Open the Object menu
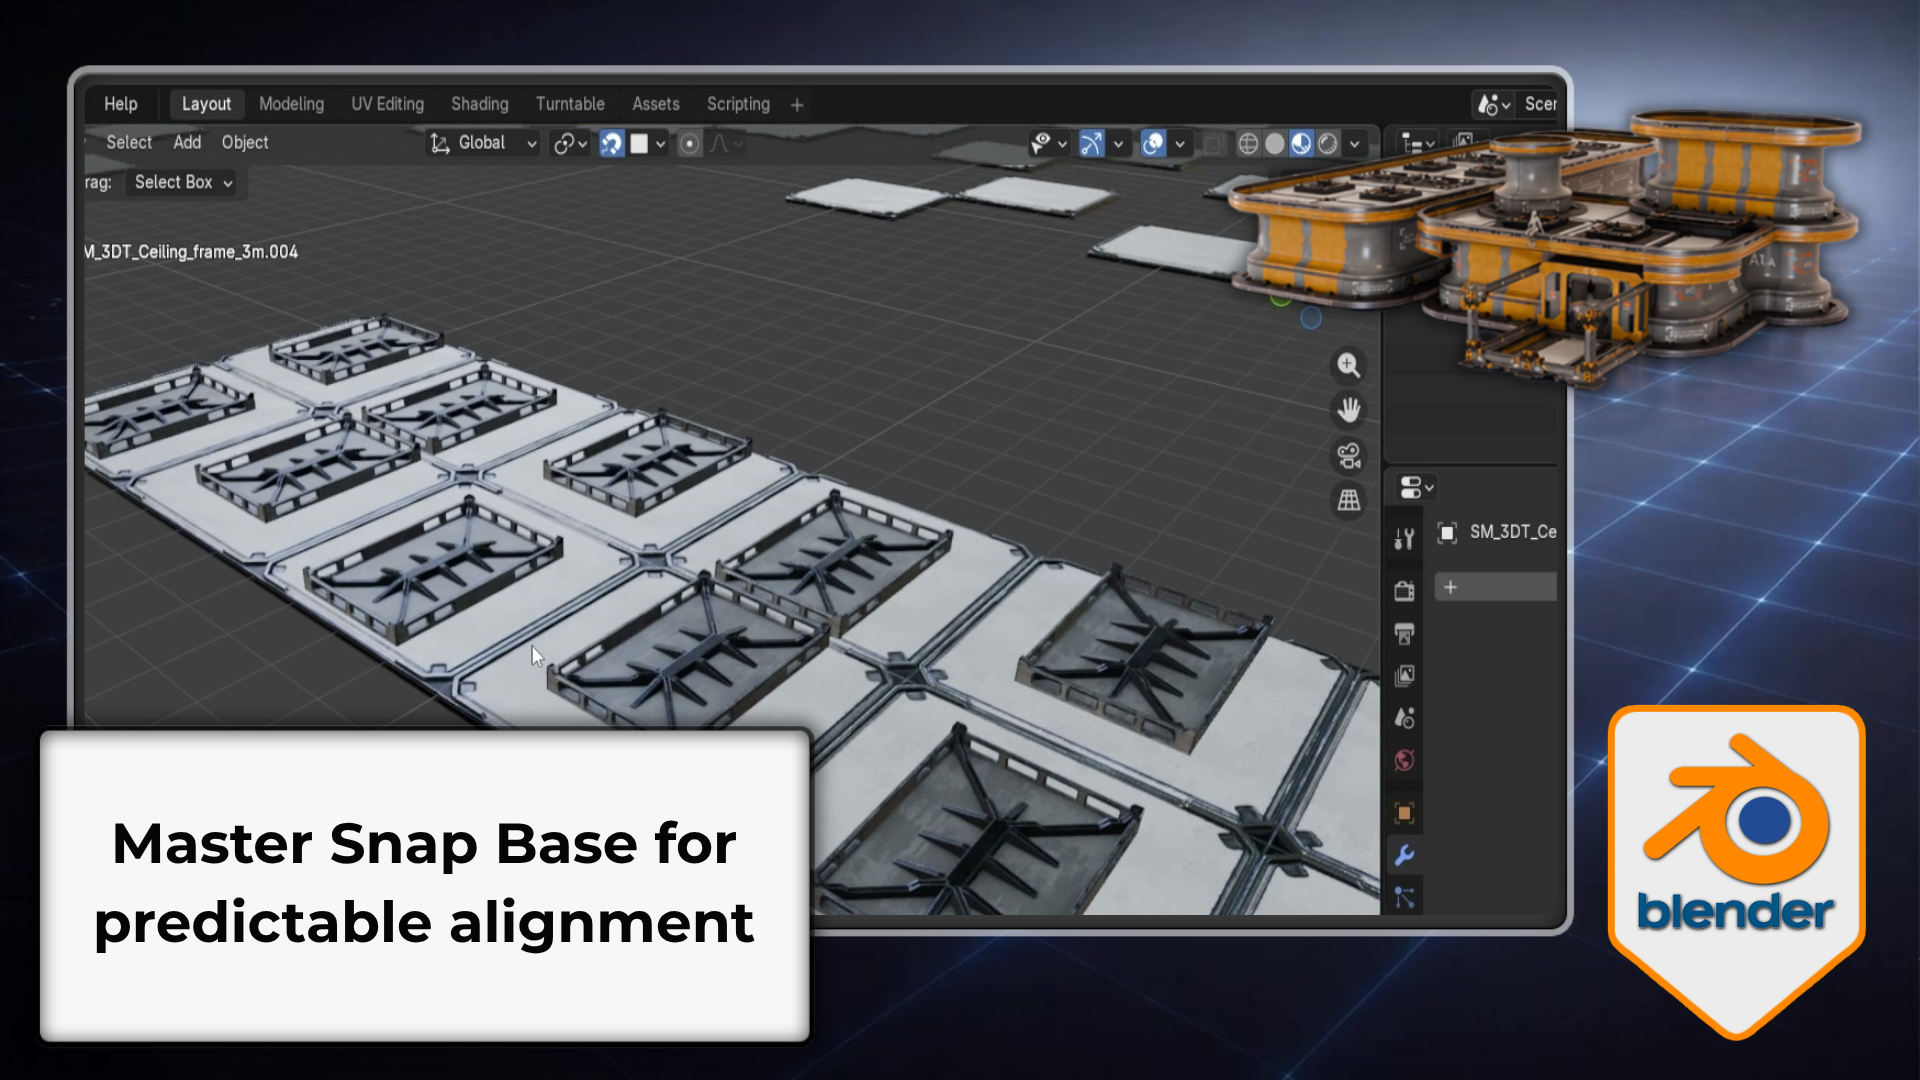Viewport: 1920px width, 1080px height. click(245, 142)
